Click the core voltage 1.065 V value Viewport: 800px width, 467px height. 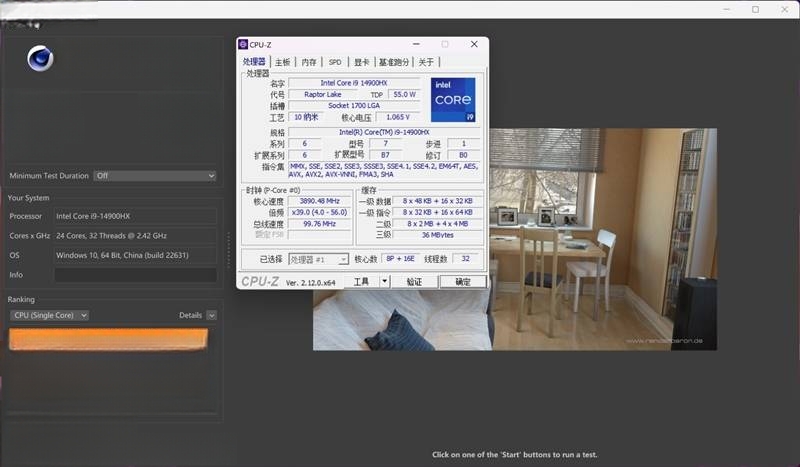(x=398, y=117)
